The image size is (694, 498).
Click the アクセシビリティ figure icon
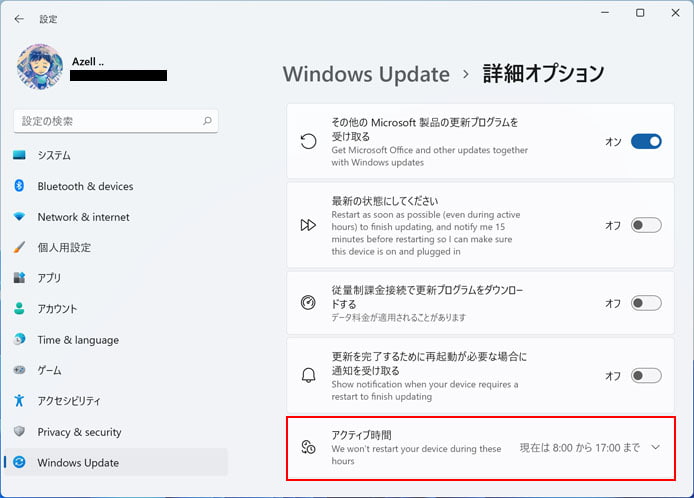click(x=19, y=400)
